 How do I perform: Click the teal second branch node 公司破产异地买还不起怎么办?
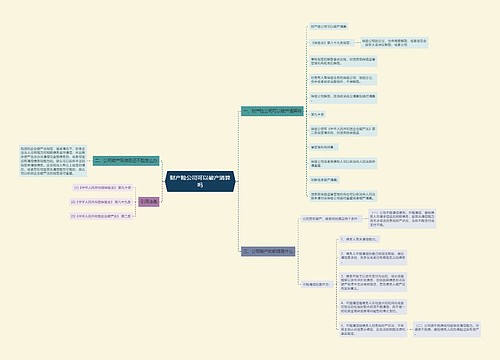click(126, 161)
